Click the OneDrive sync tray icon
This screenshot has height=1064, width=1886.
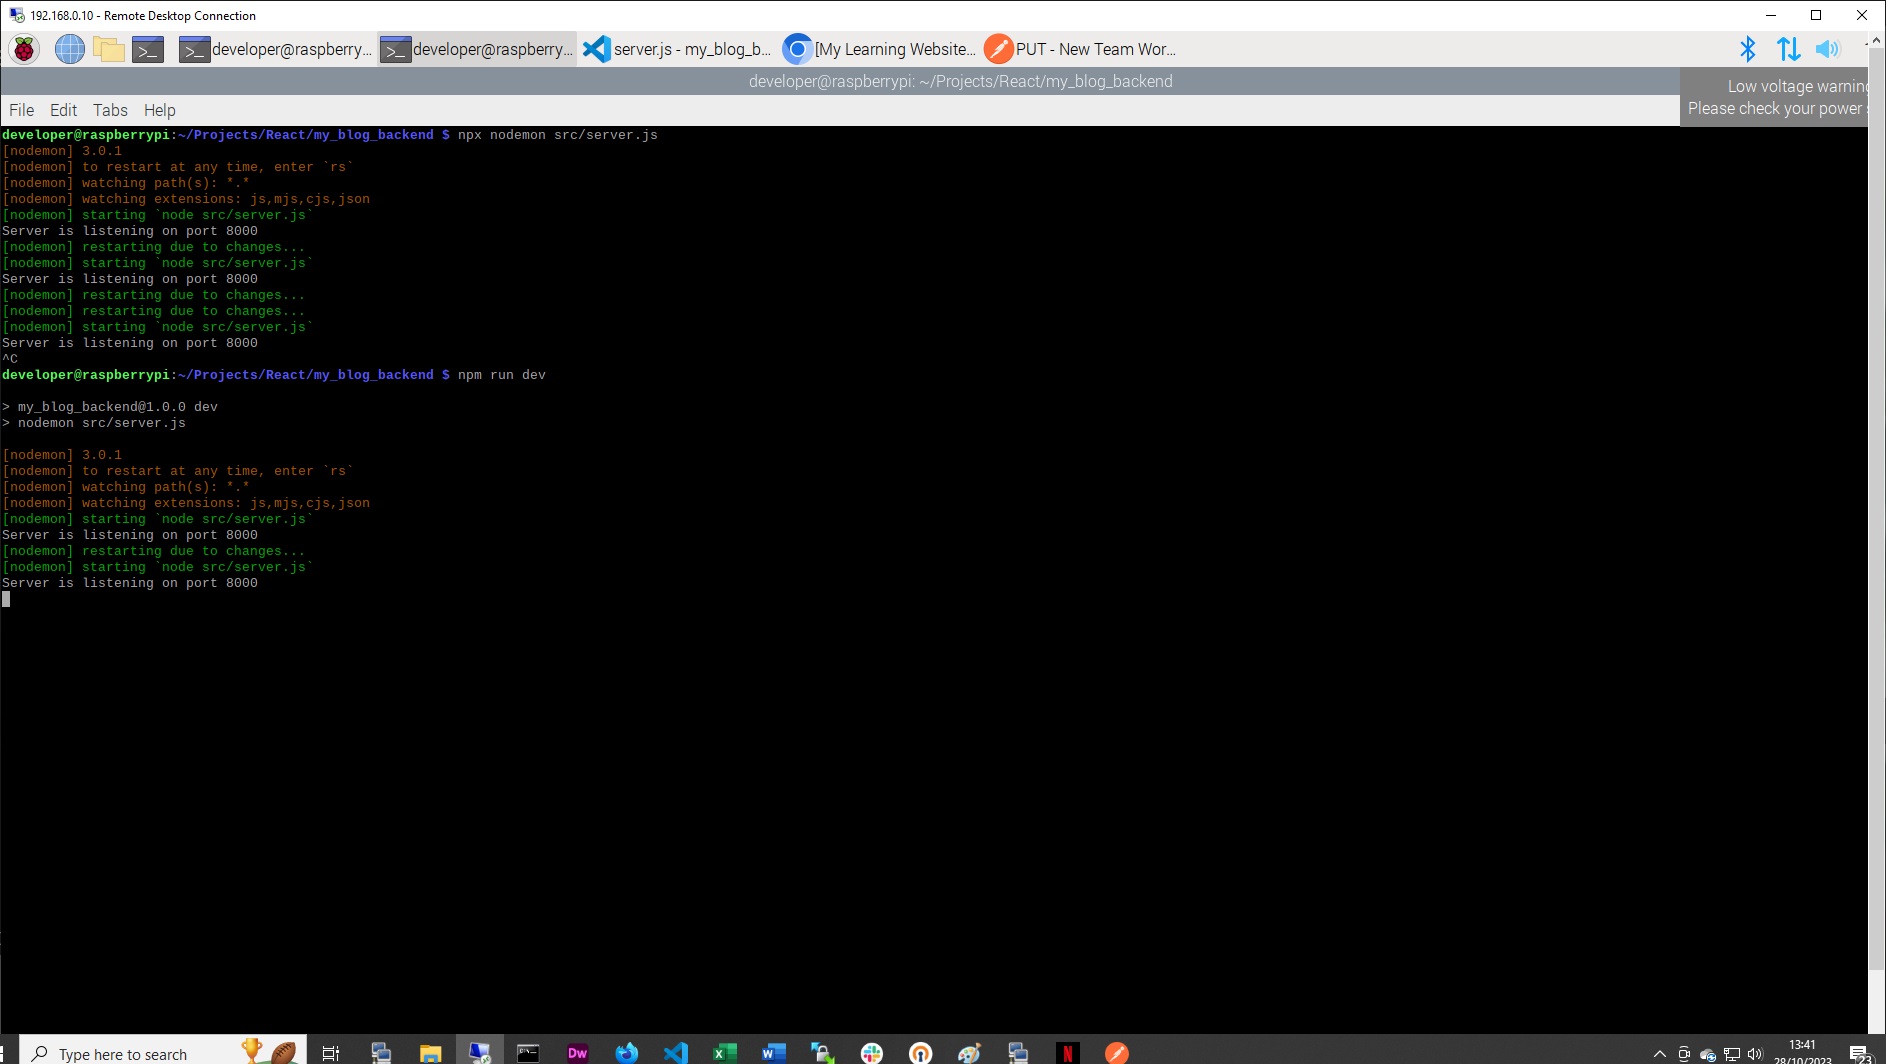[x=1708, y=1054]
